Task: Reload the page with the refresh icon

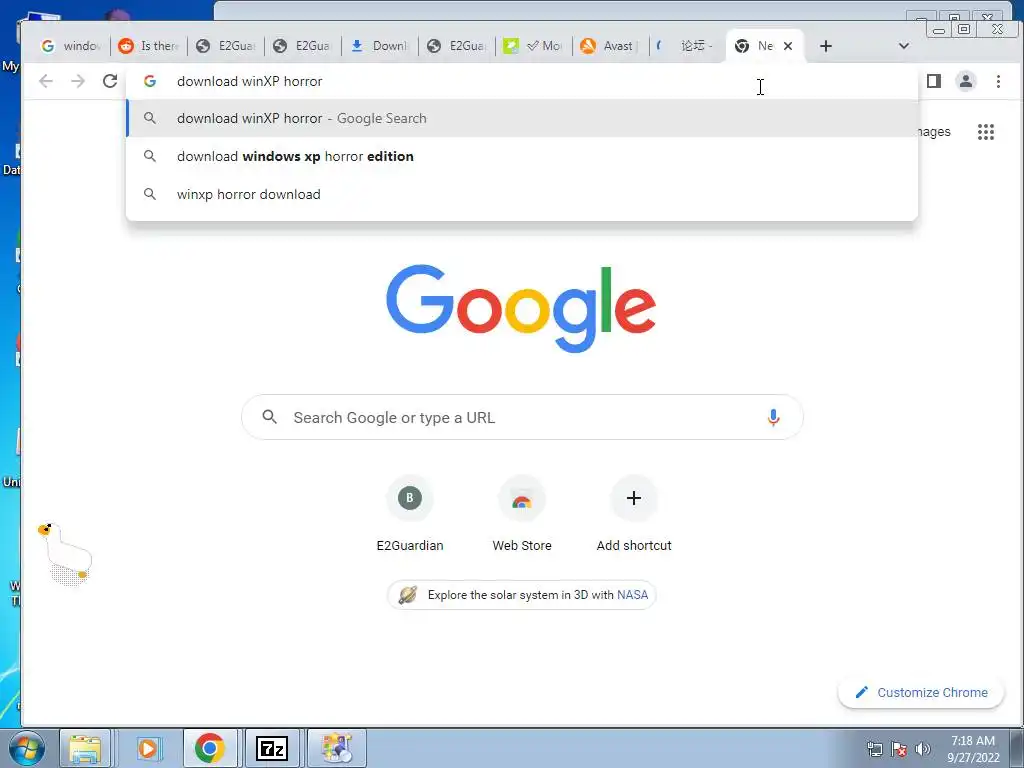Action: [x=110, y=81]
